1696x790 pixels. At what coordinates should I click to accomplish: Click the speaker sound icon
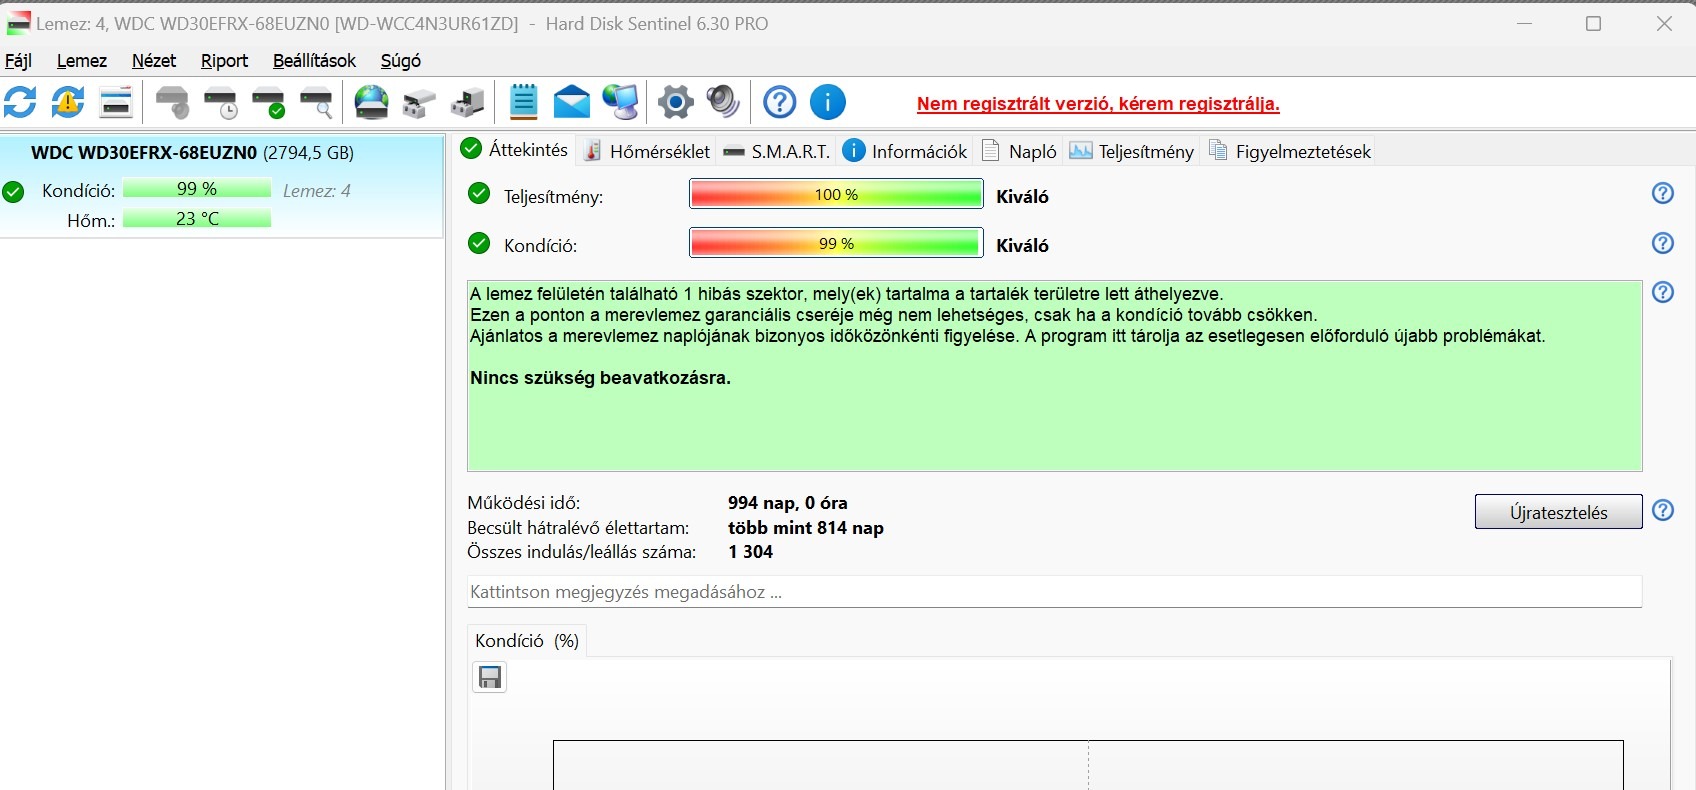[x=724, y=102]
